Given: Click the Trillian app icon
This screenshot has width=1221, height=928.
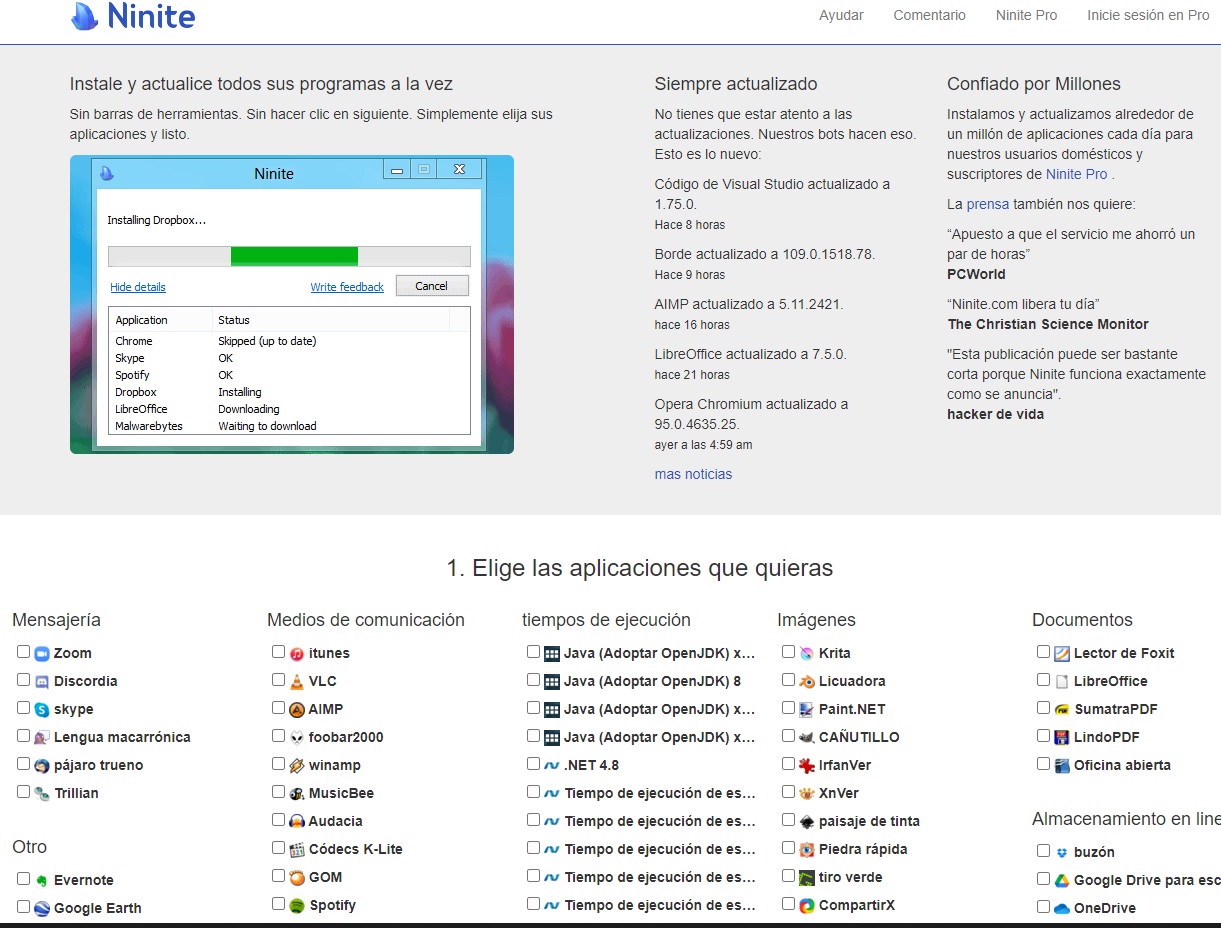Looking at the screenshot, I should click(42, 793).
